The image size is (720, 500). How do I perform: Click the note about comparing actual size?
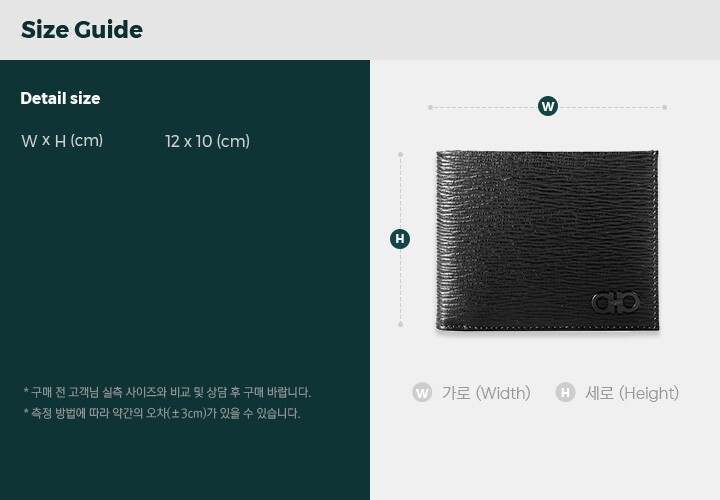[167, 392]
